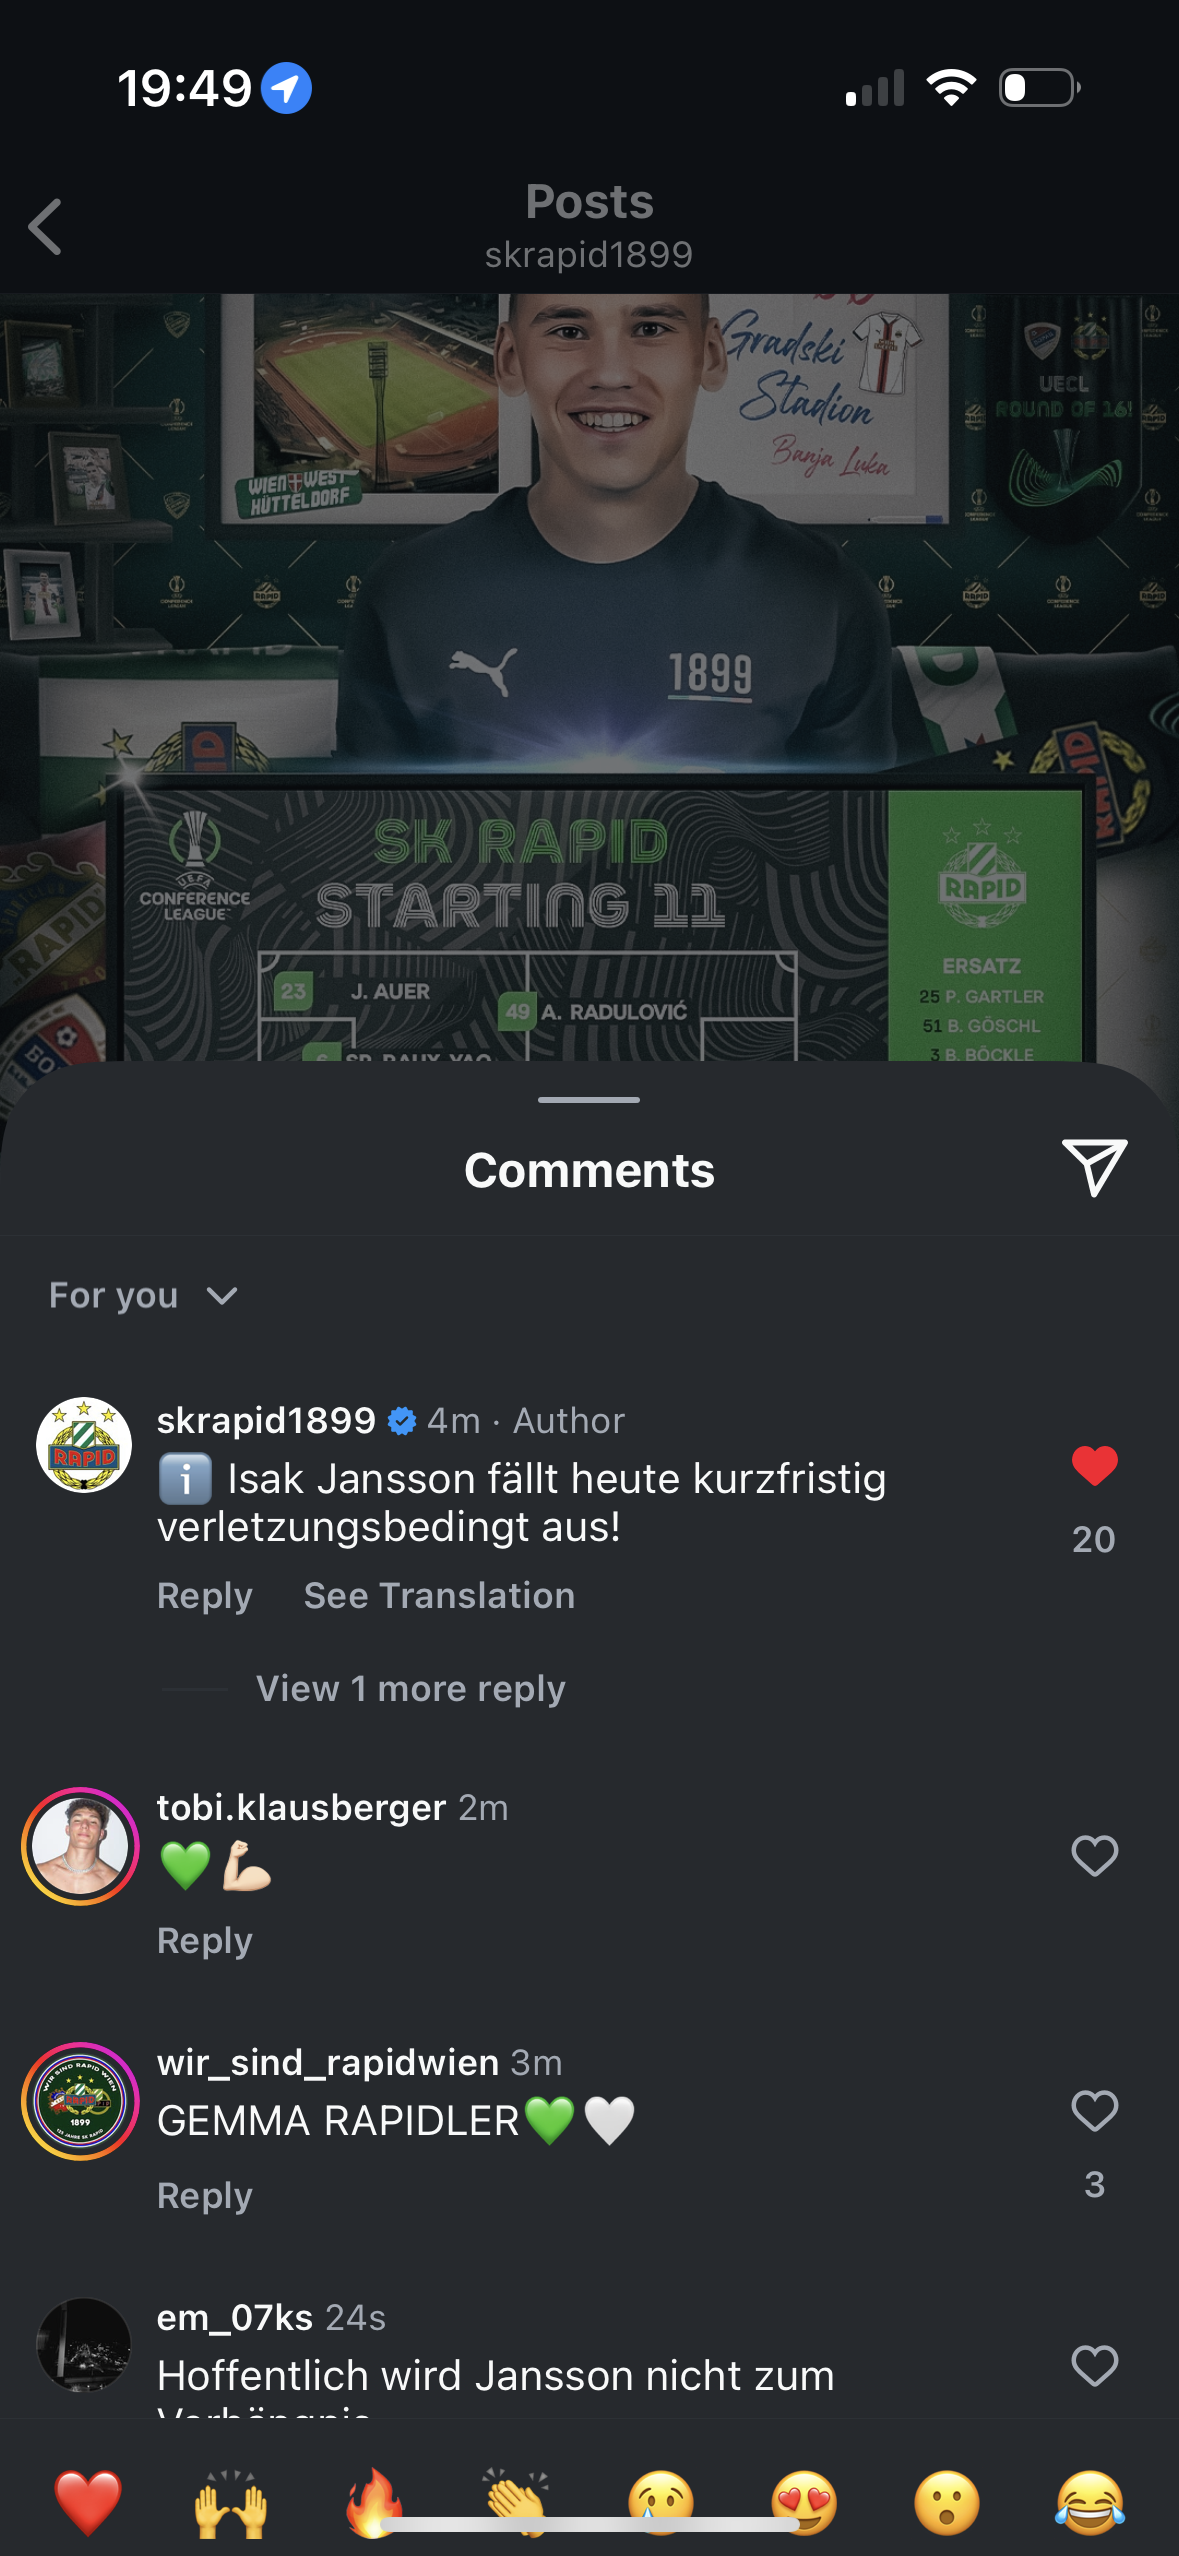Like the wir_sind_rapidwien comment
This screenshot has width=1179, height=2556.
pyautogui.click(x=1094, y=2111)
